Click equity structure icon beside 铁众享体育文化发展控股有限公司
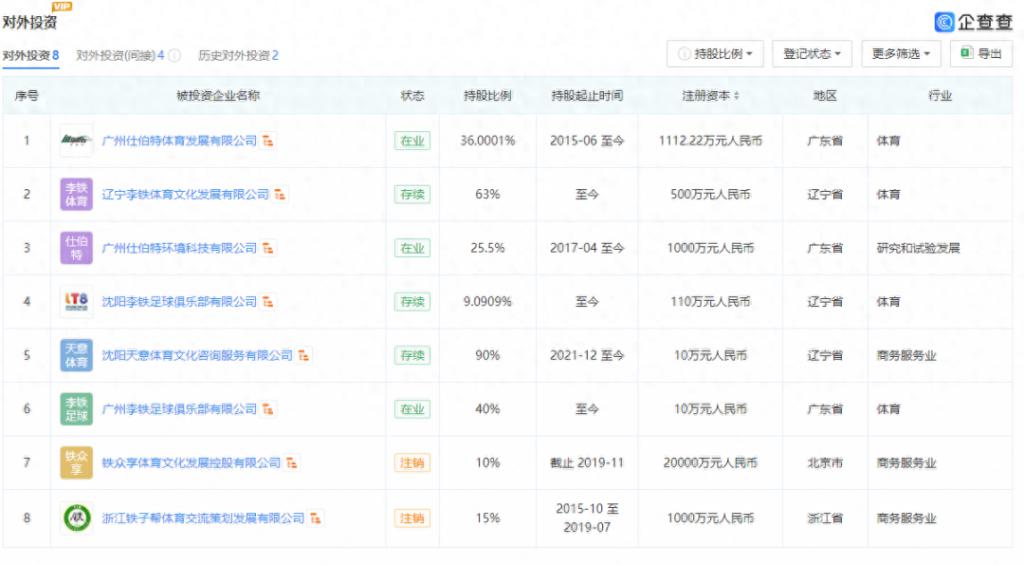1024x565 pixels. coord(293,463)
